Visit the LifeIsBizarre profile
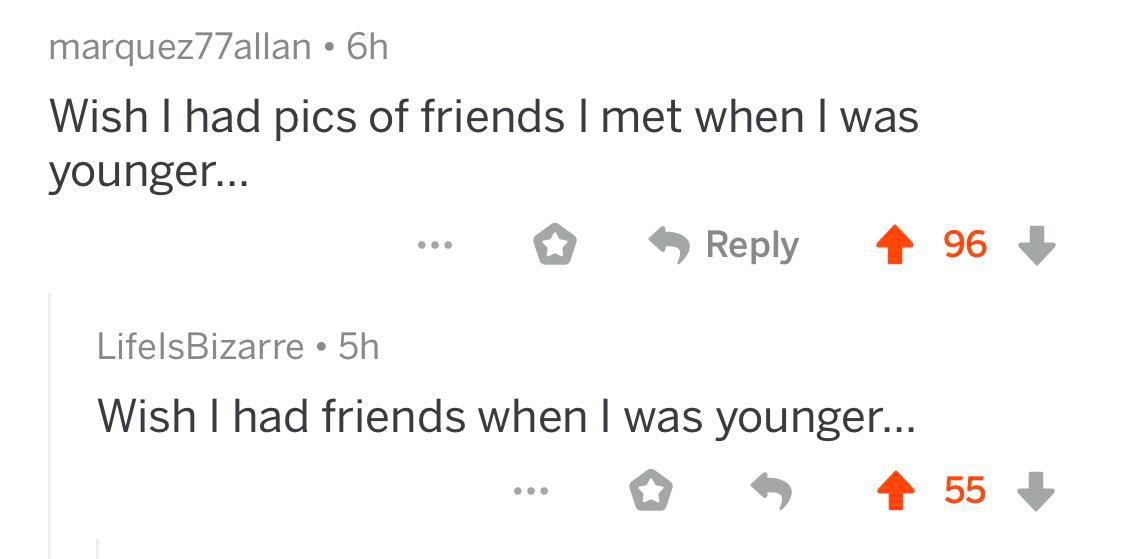The width and height of the screenshot is (1125, 559). click(200, 346)
